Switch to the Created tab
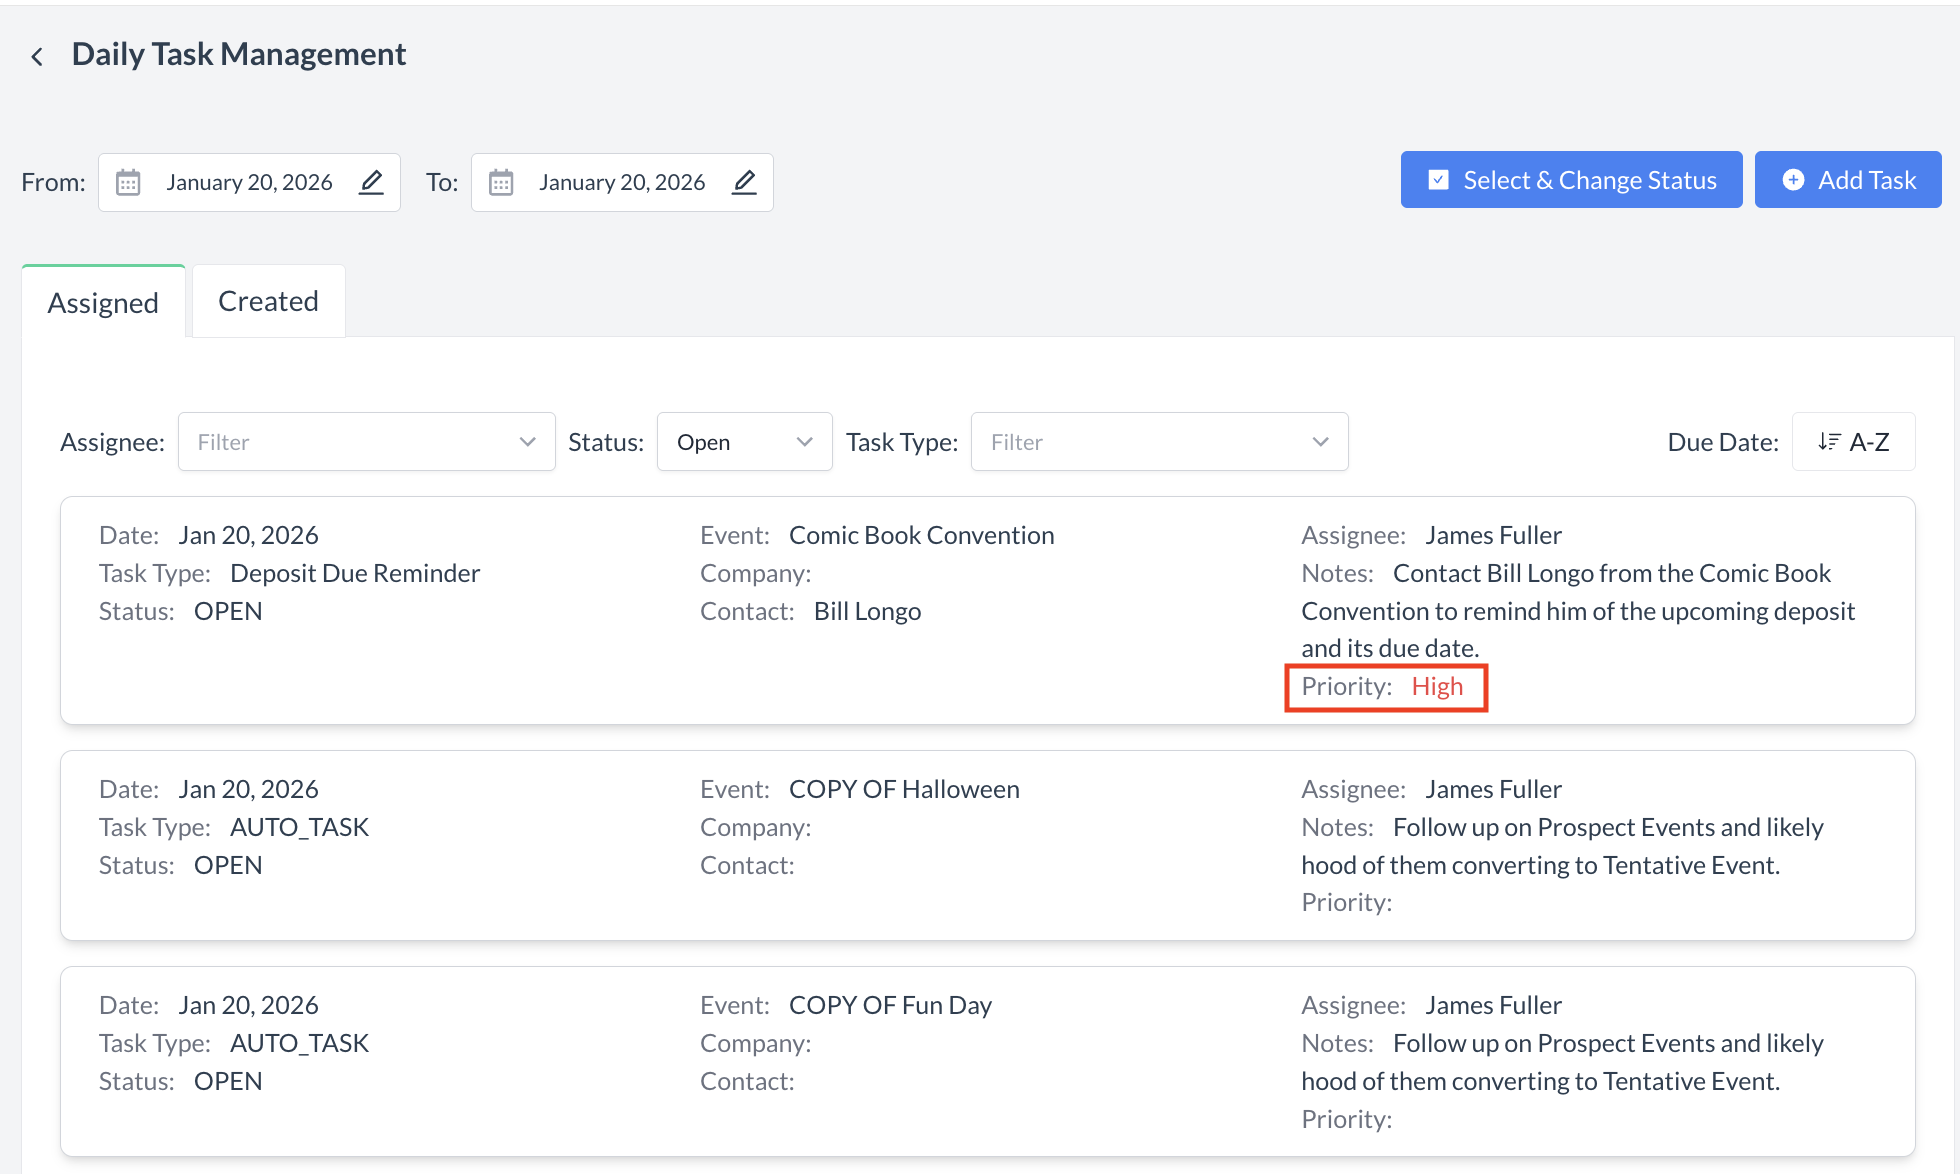 (x=268, y=301)
